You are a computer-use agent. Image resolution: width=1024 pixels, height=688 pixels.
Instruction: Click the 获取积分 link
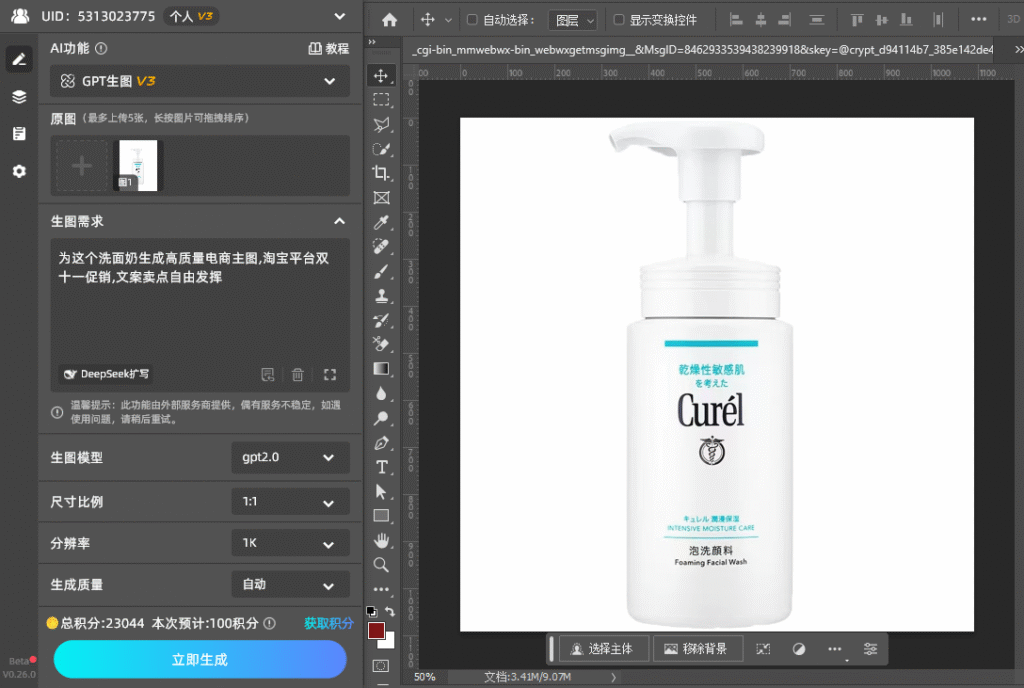328,623
